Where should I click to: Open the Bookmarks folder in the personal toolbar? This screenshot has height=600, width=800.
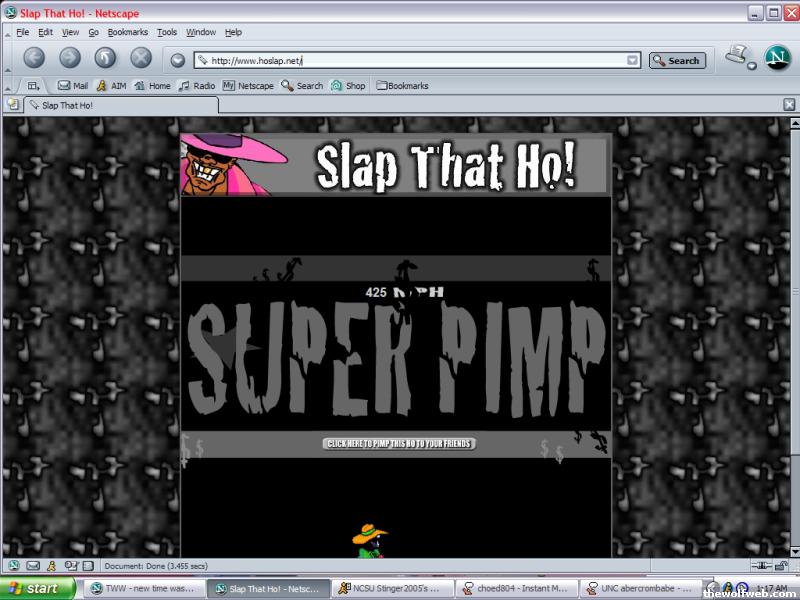click(x=402, y=86)
